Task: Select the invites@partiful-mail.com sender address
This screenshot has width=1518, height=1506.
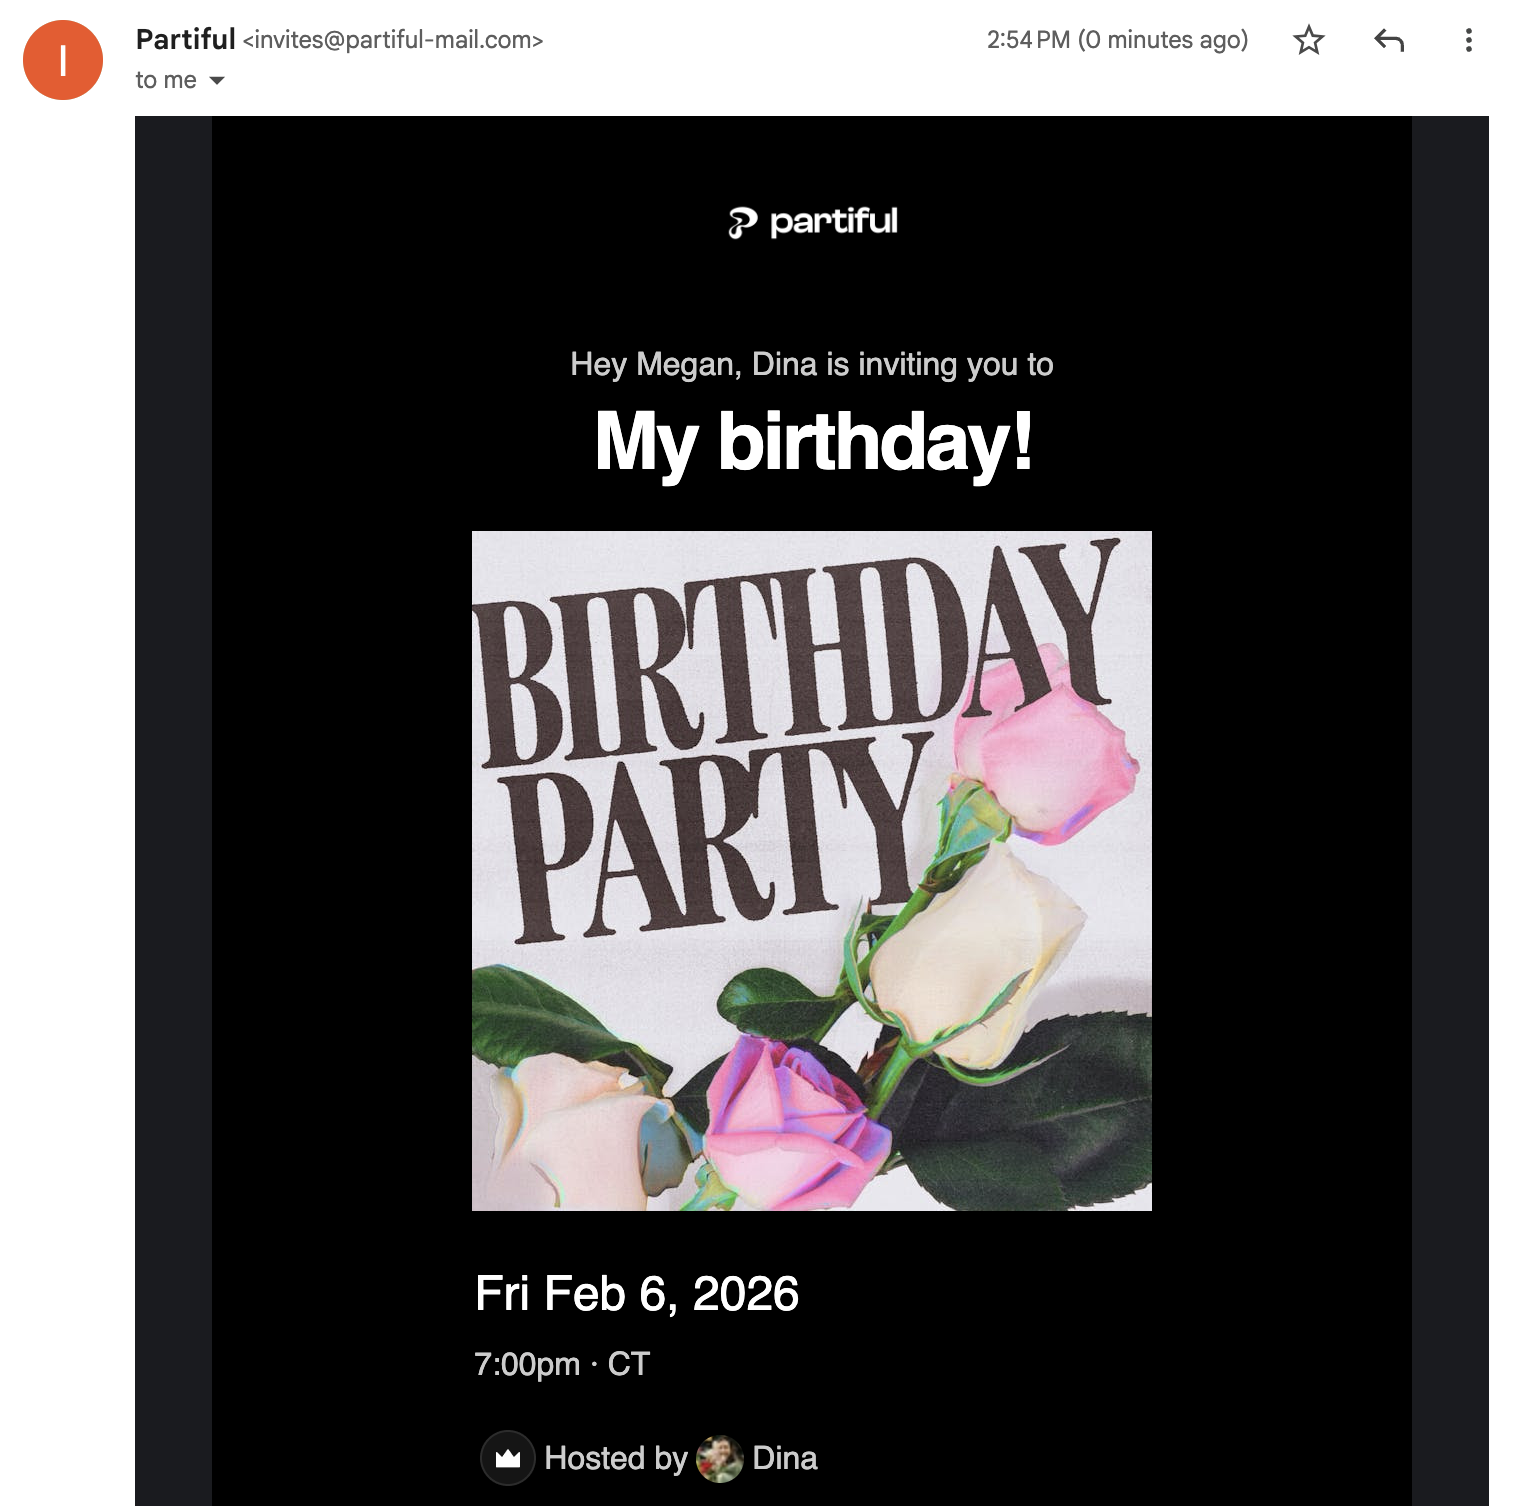Action: point(393,40)
